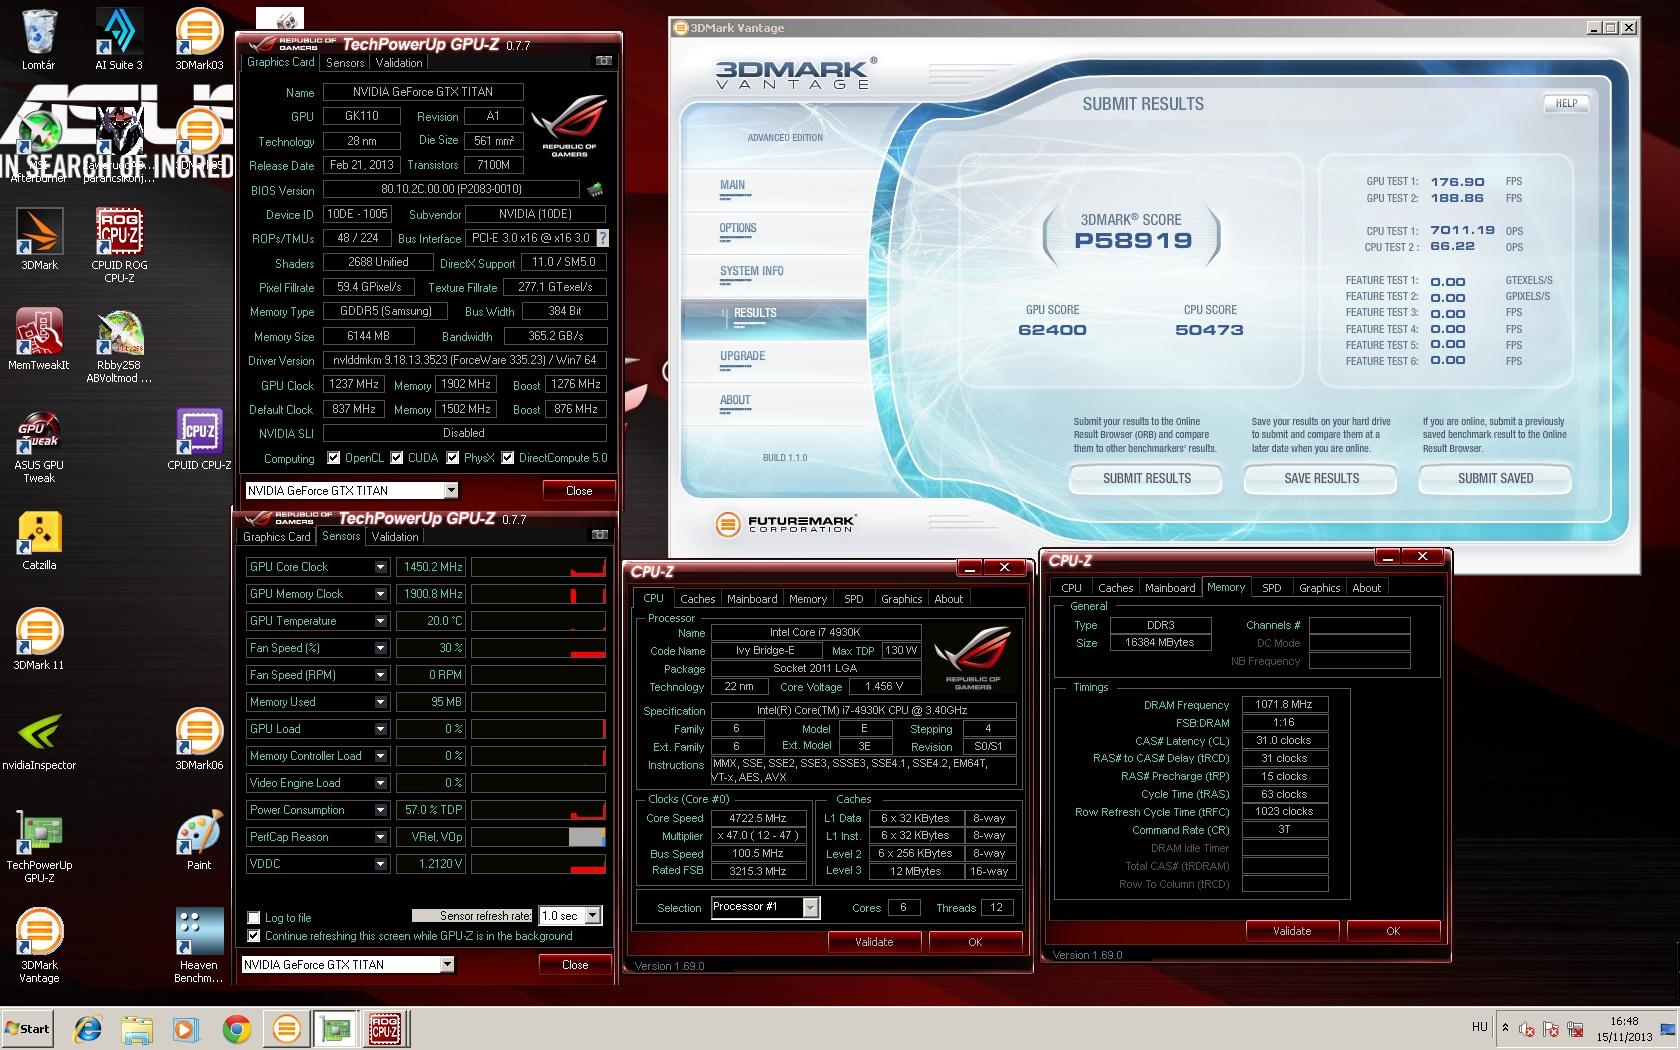Enable the Log to file checkbox

pos(254,917)
